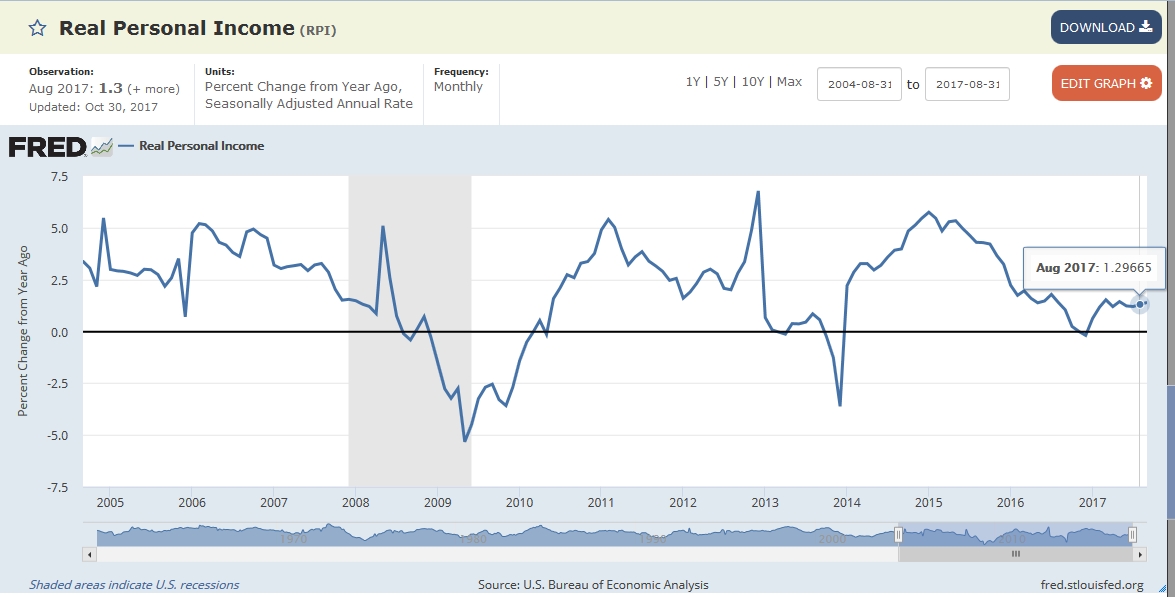
Task: Select the 1Y time range
Action: 692,82
